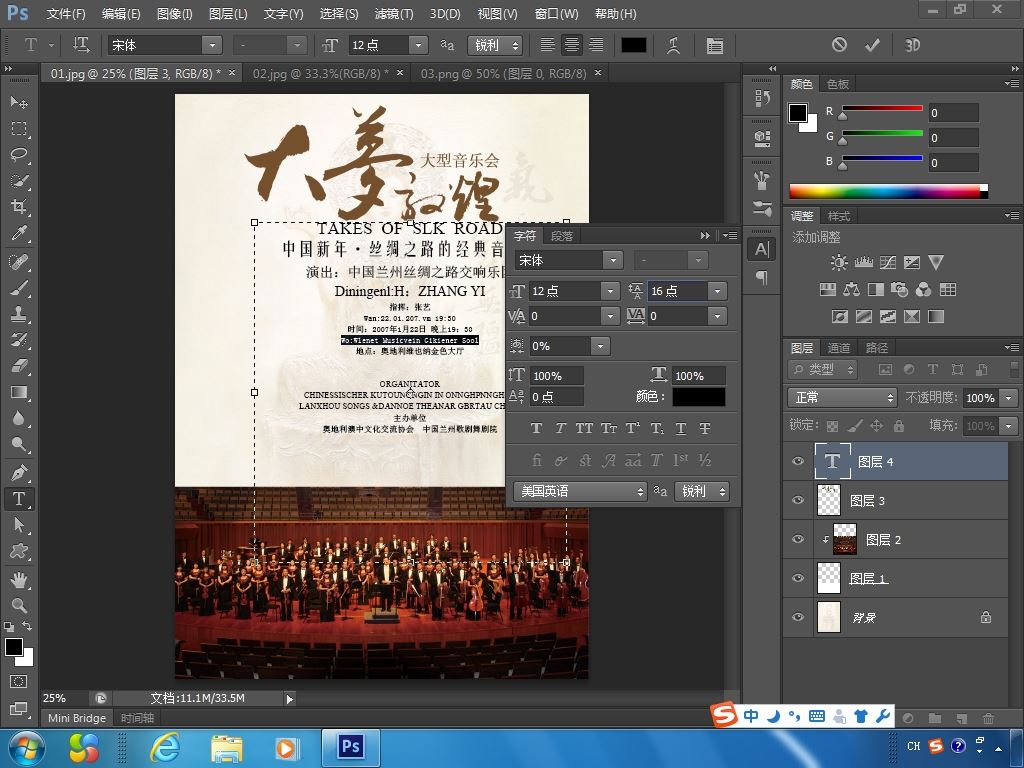Click the text color swatch in Character panel
The height and width of the screenshot is (768, 1024).
699,397
